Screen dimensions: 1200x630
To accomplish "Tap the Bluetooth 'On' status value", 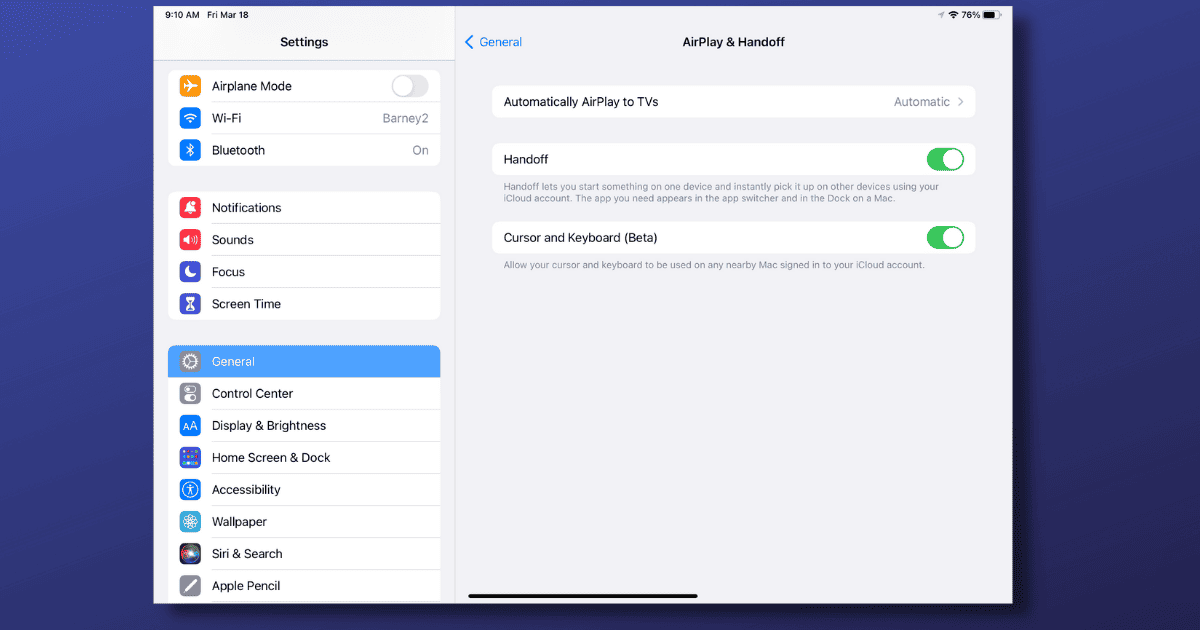I will tap(420, 150).
